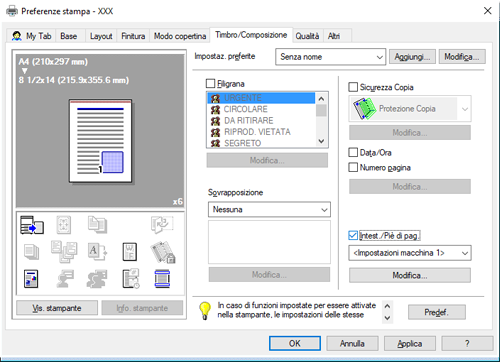500x362 pixels.
Task: Click the greyed letter A watermark icon
Action: (97, 252)
